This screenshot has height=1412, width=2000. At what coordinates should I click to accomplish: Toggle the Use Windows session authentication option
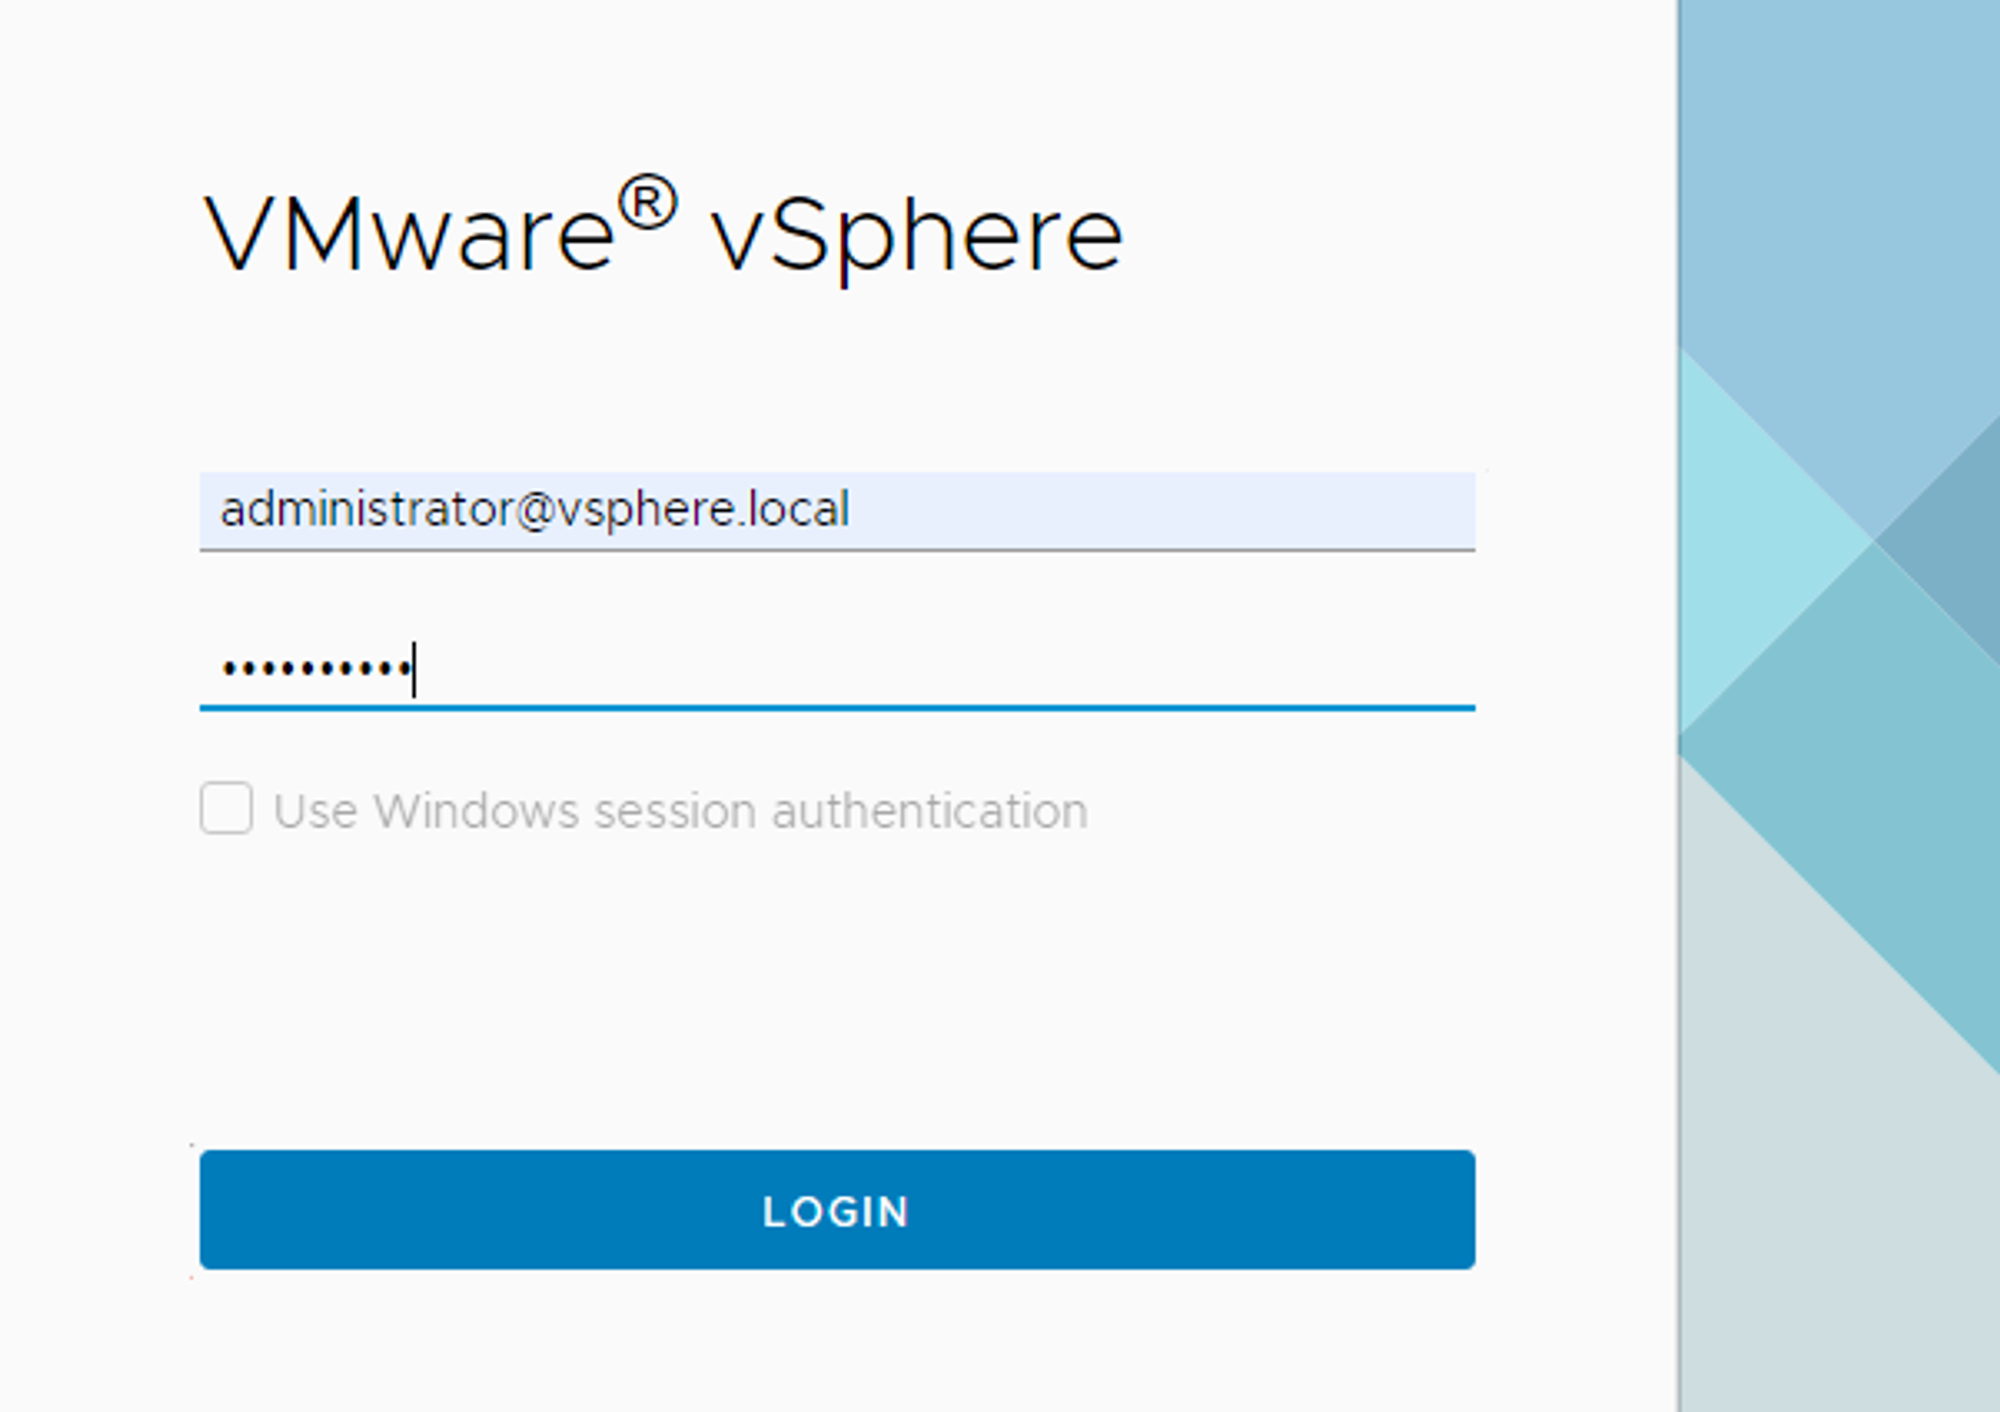point(228,810)
